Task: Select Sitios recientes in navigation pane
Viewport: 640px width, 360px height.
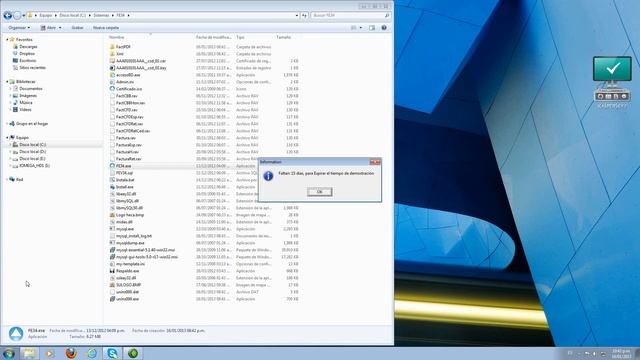Action: 32,67
